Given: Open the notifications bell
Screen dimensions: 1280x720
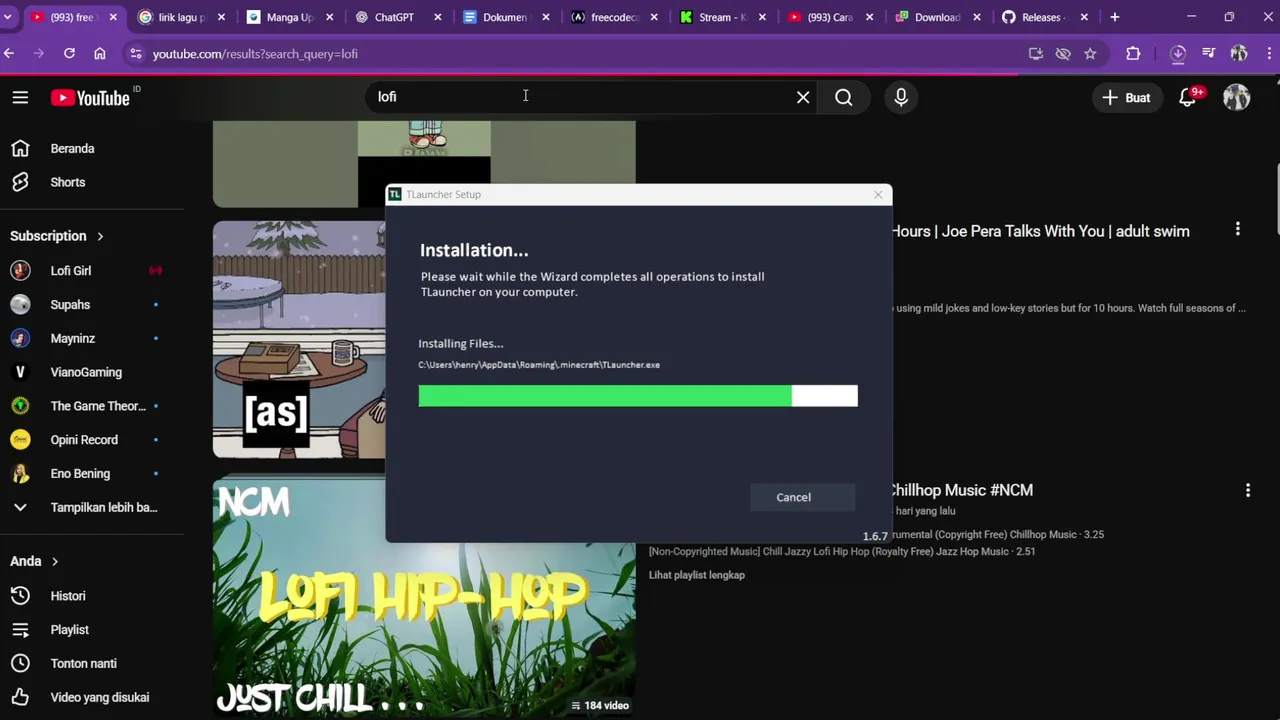Looking at the screenshot, I should pyautogui.click(x=1188, y=97).
